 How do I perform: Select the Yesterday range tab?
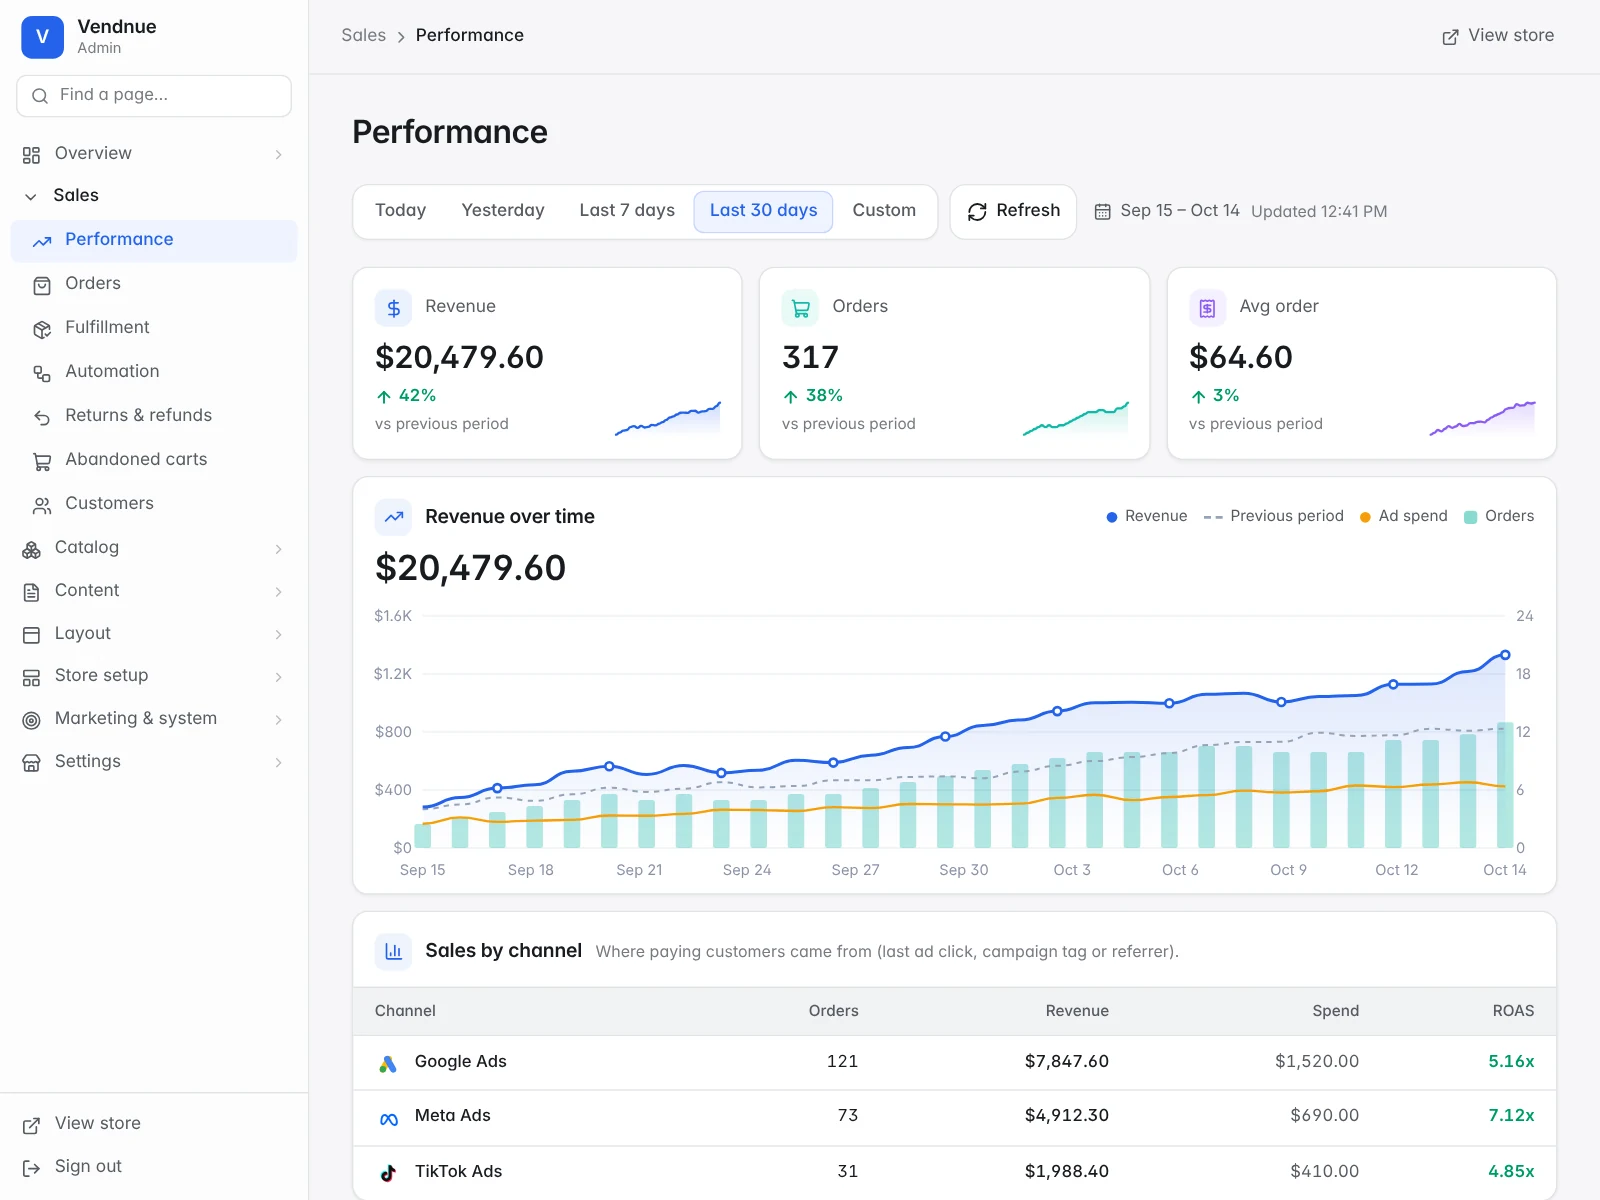click(x=503, y=211)
